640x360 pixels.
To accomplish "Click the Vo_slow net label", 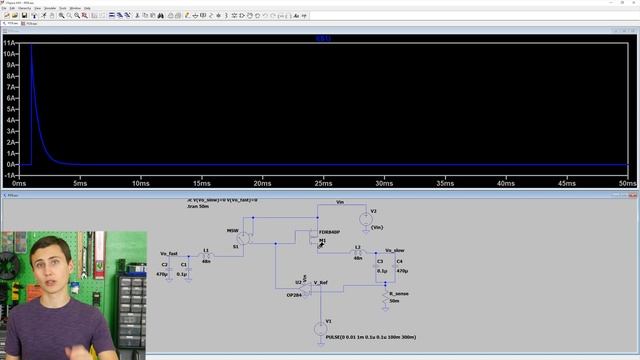I will [395, 250].
